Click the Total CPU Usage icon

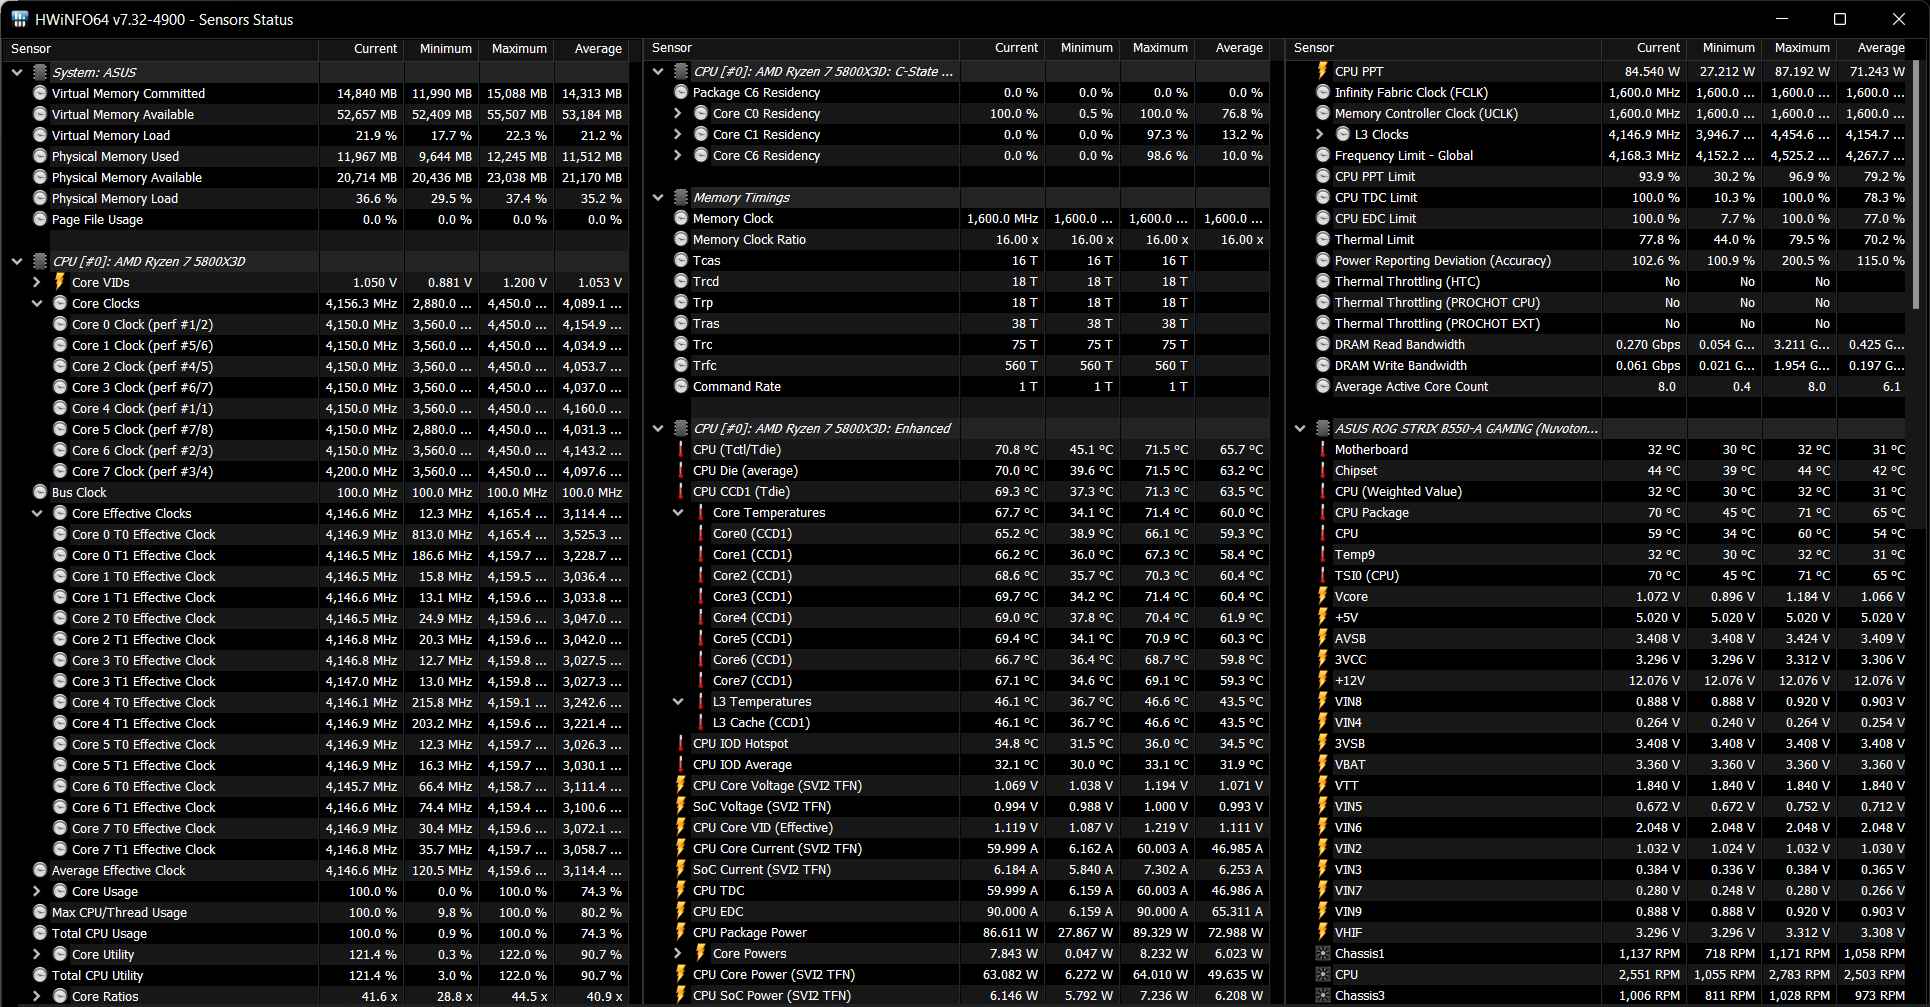coord(40,933)
